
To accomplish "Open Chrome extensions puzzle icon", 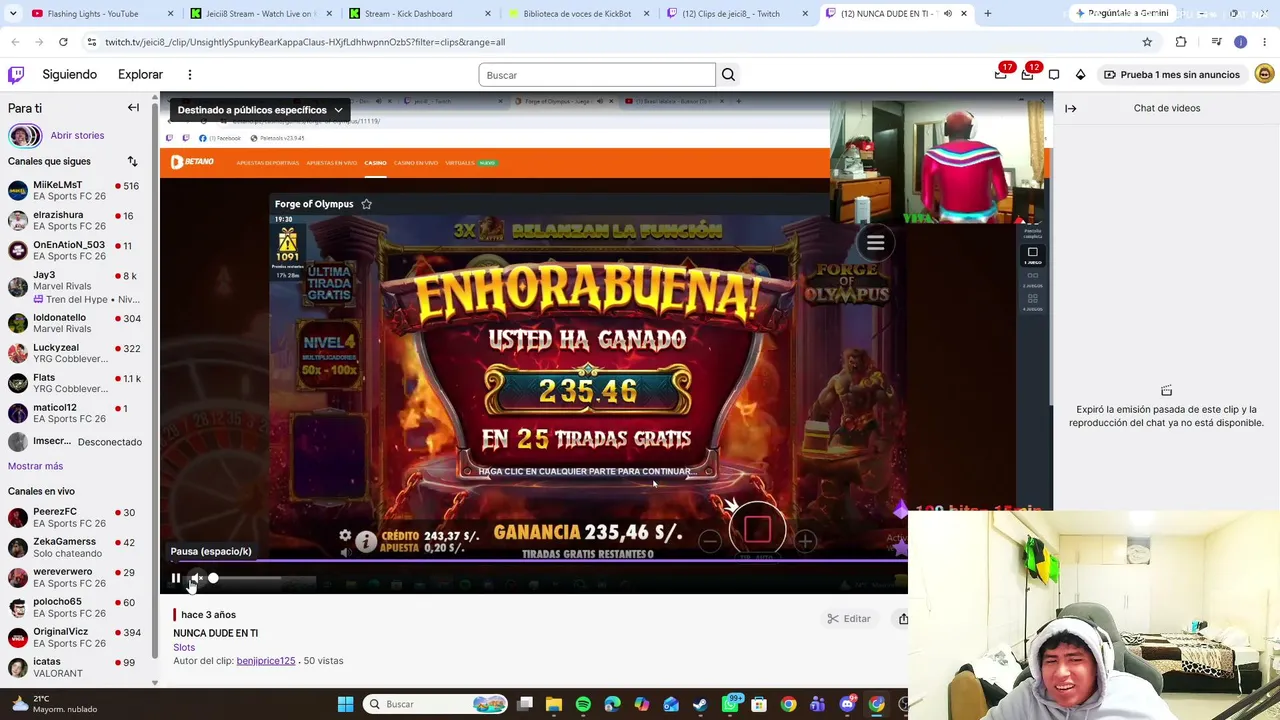I will pyautogui.click(x=1181, y=42).
